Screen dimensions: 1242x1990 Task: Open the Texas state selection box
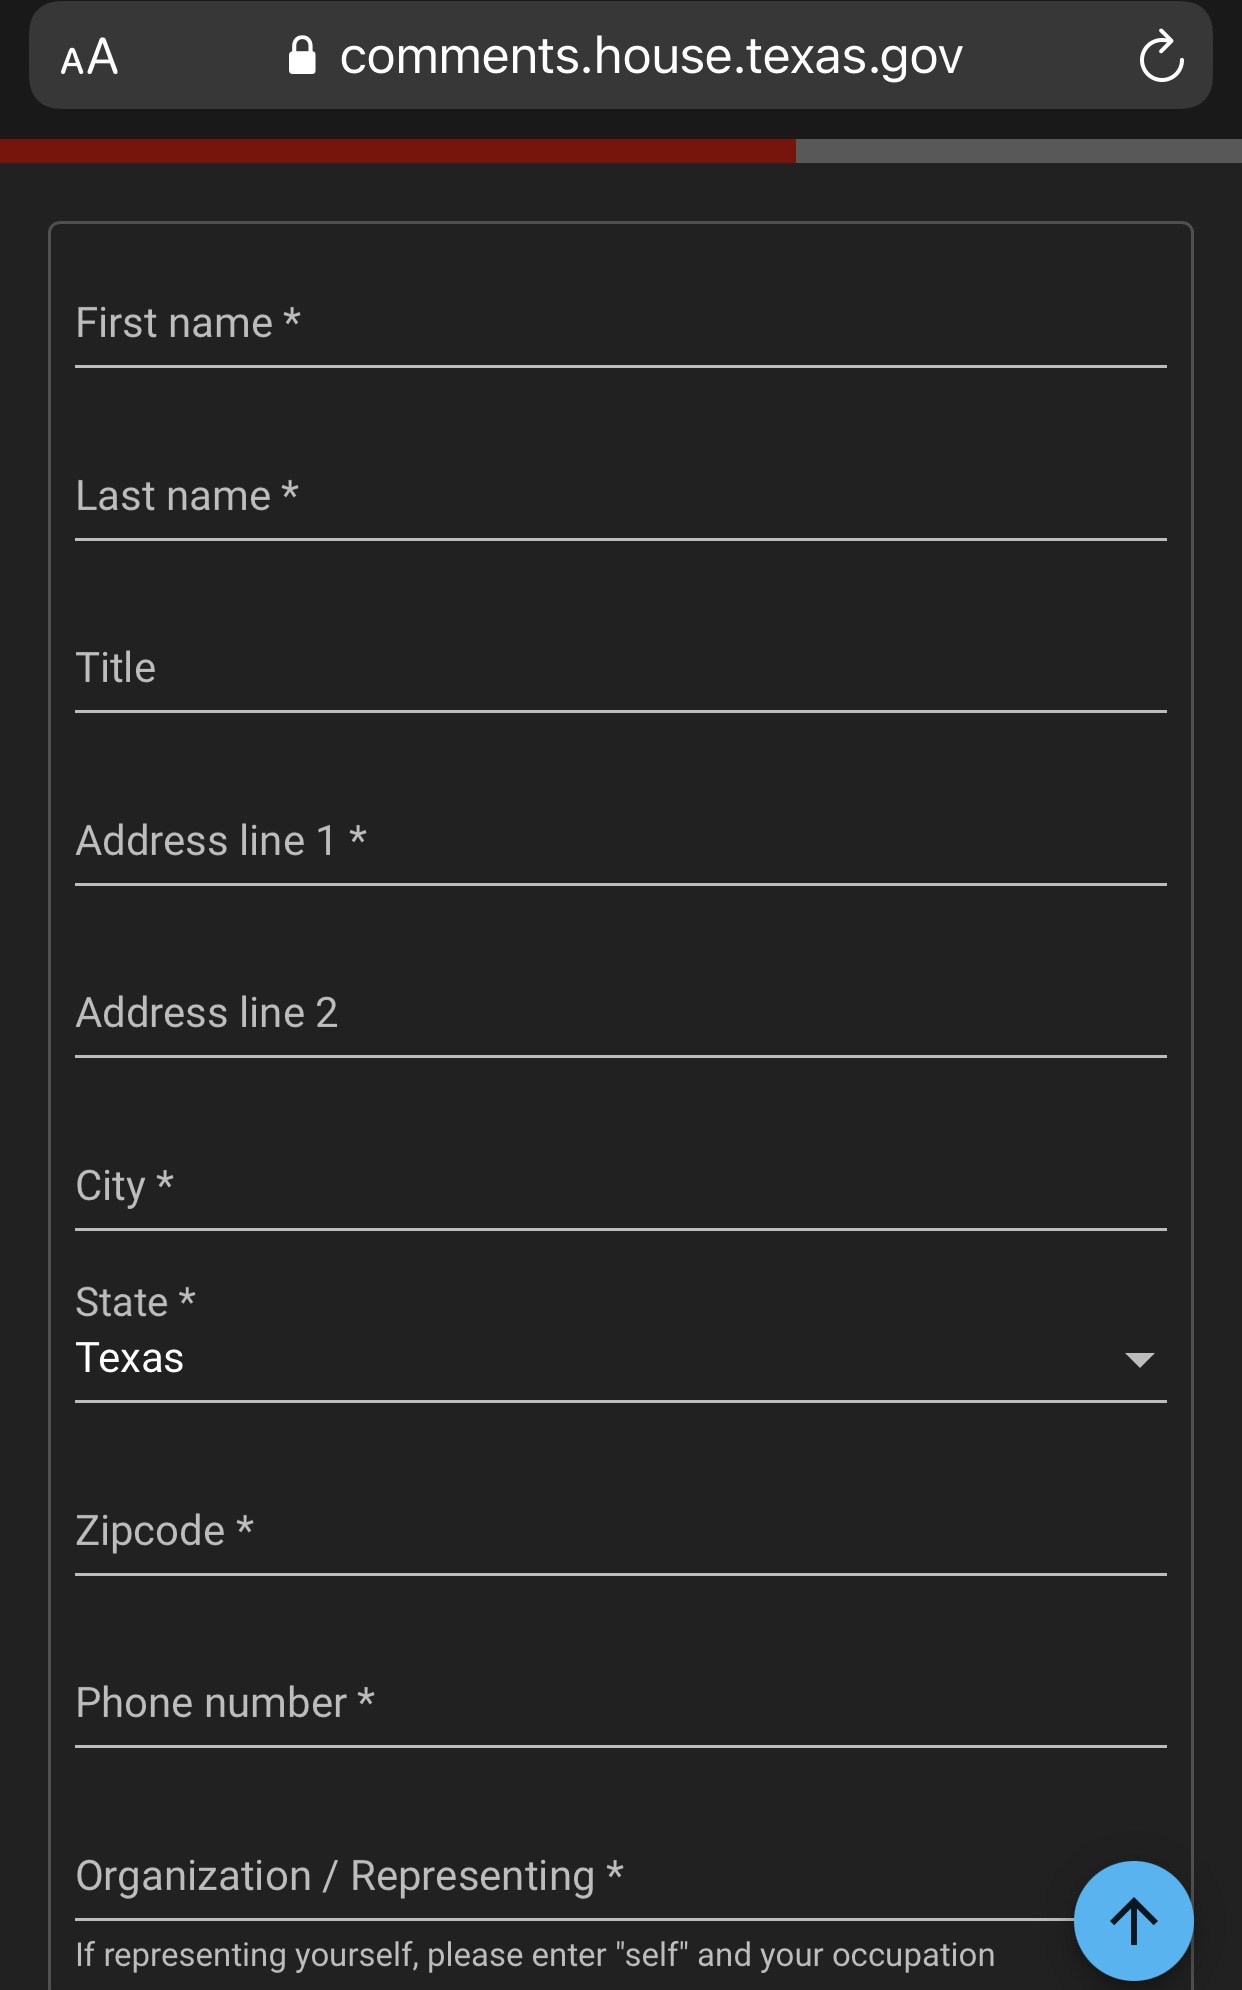[x=600, y=1359]
